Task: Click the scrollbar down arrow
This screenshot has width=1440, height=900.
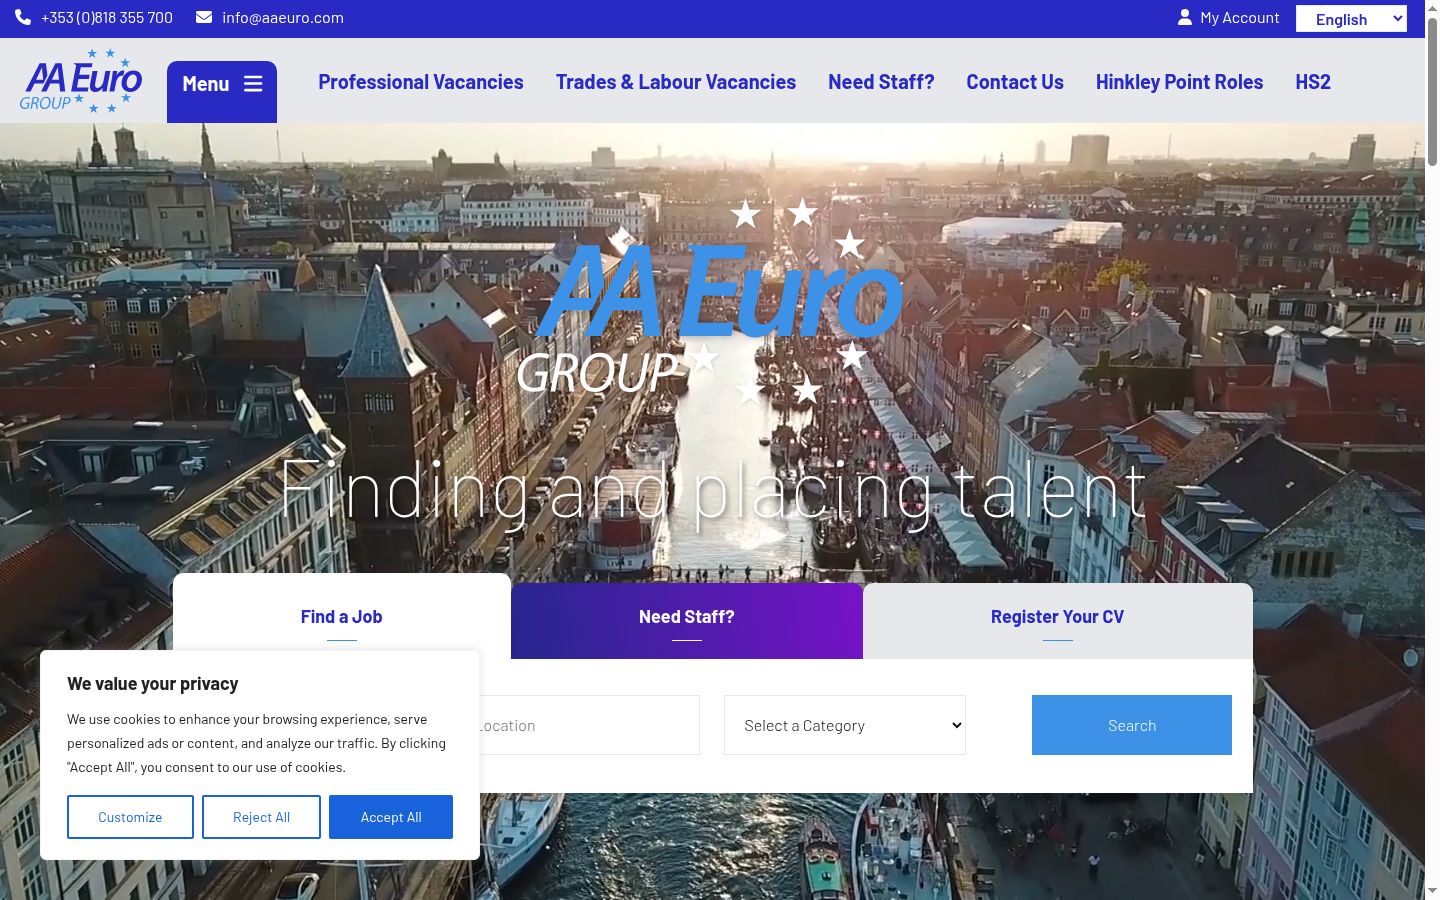Action: [x=1432, y=890]
